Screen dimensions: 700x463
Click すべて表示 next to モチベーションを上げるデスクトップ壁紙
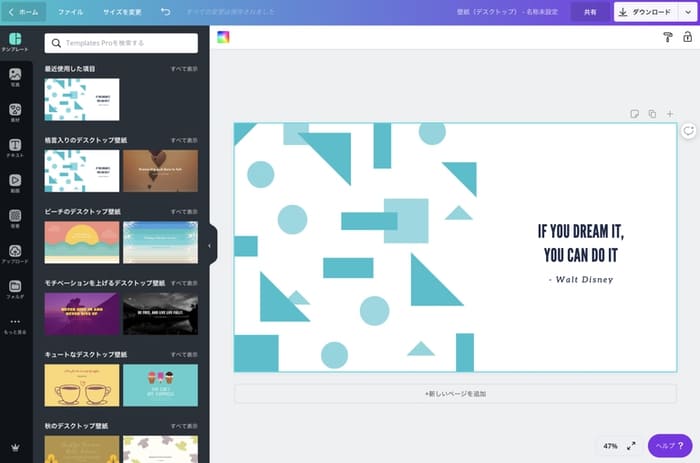pyautogui.click(x=184, y=283)
